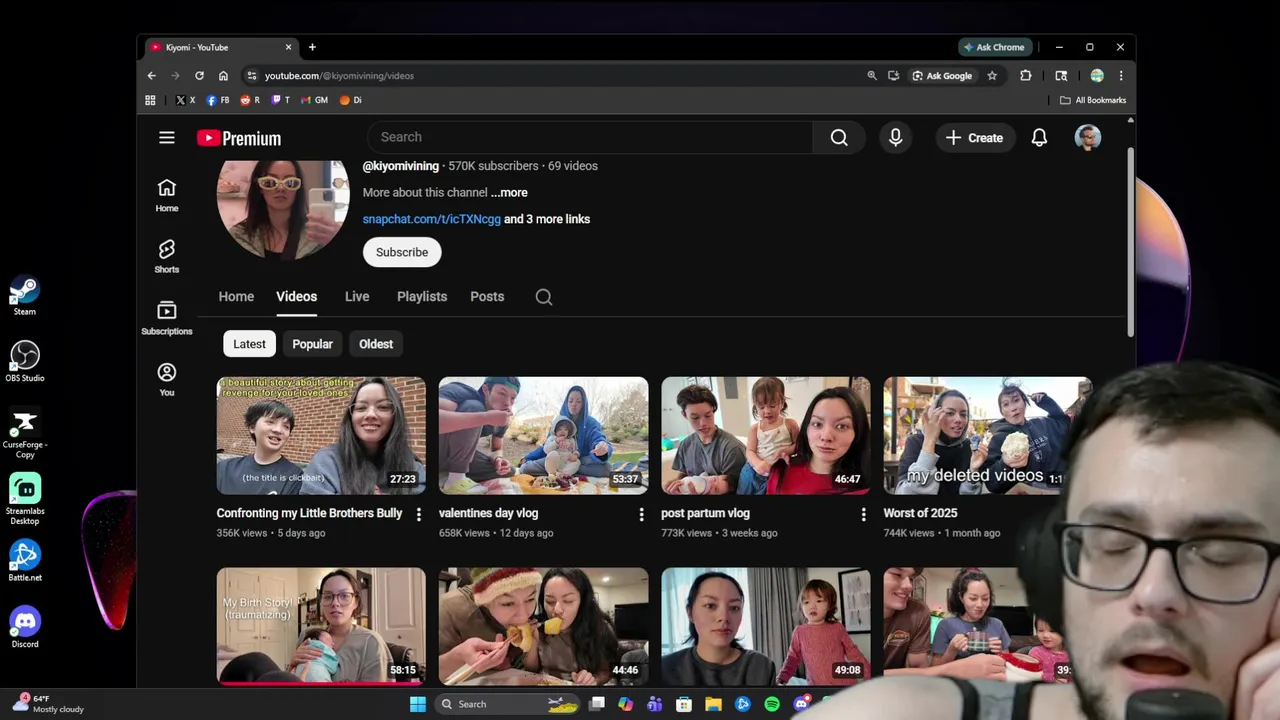
Task: Open Chrome home page button
Action: point(223,76)
